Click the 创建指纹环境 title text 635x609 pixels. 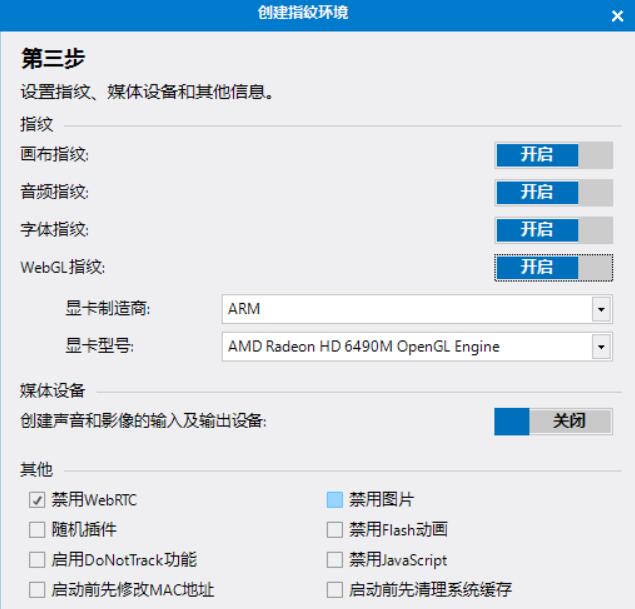pyautogui.click(x=303, y=13)
